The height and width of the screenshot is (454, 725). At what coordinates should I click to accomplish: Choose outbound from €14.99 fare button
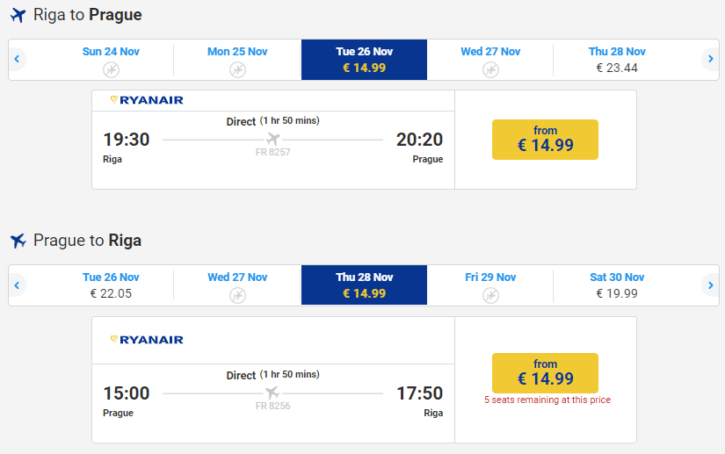coord(545,140)
